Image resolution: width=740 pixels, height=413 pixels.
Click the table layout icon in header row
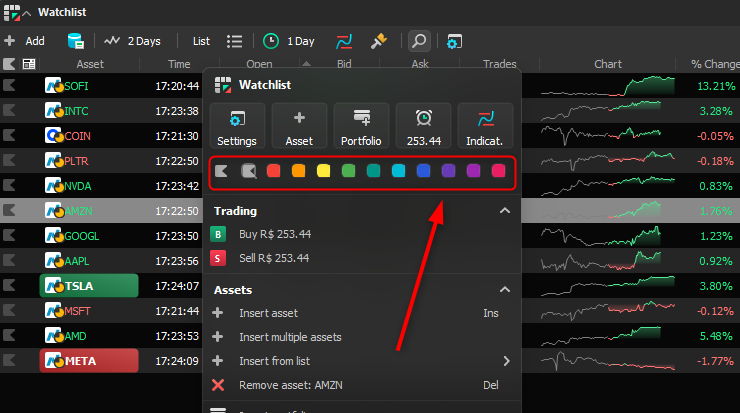[x=29, y=64]
